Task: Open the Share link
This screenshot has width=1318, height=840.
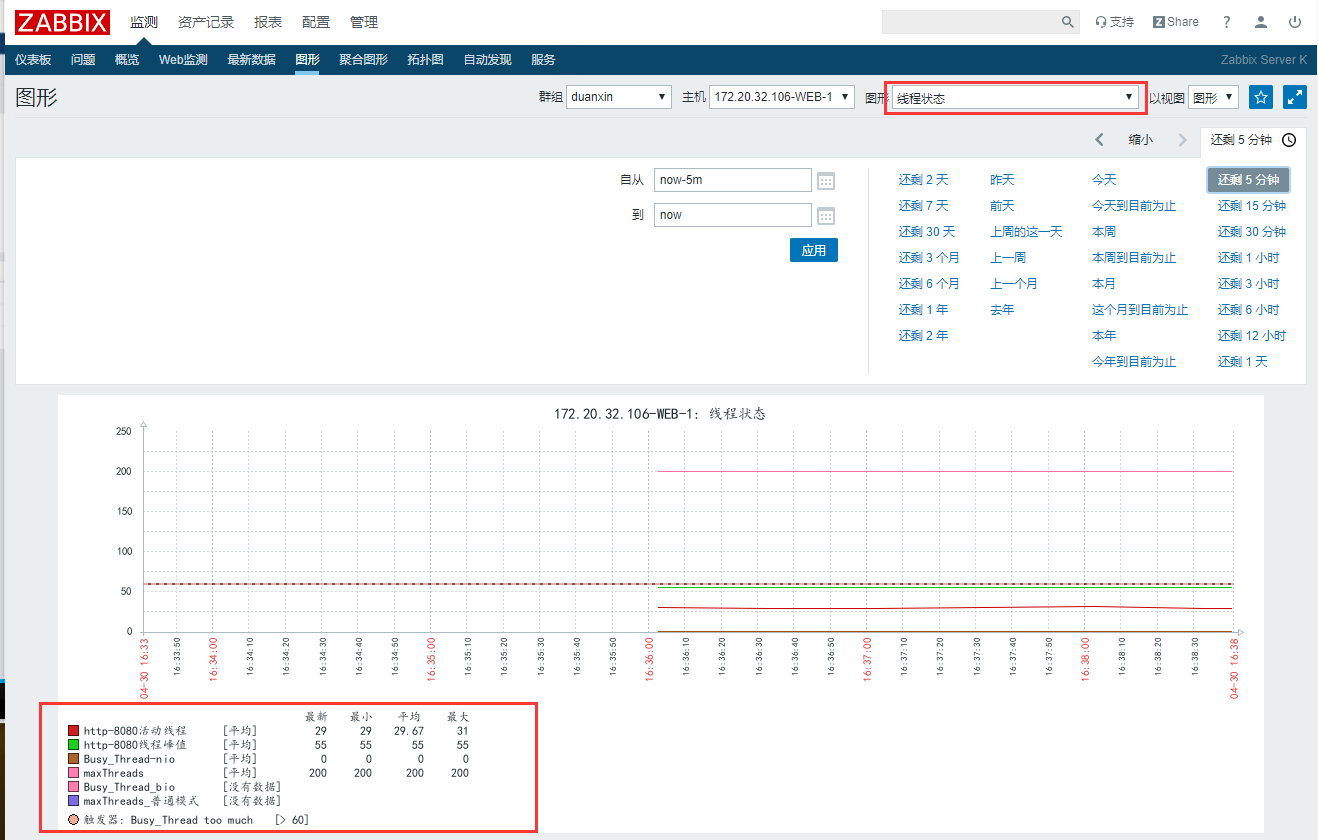Action: (x=1175, y=22)
